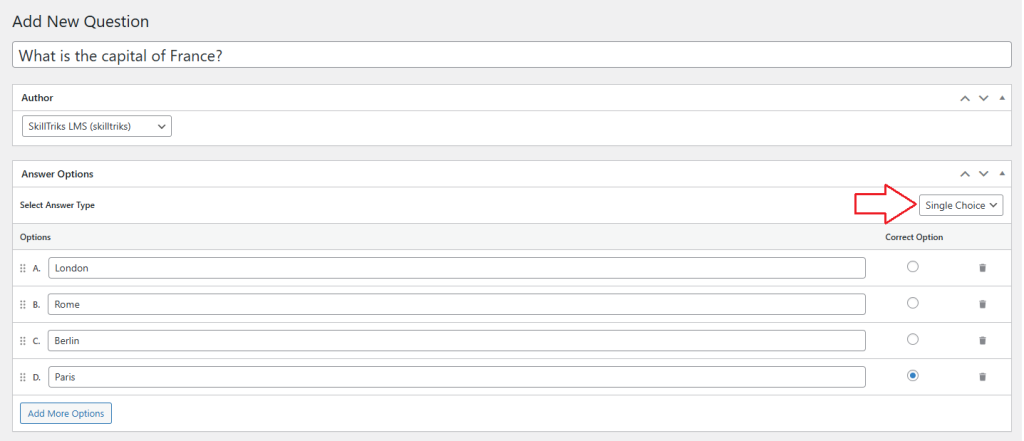The image size is (1024, 441).
Task: Click trash icon for Rome option
Action: point(982,304)
